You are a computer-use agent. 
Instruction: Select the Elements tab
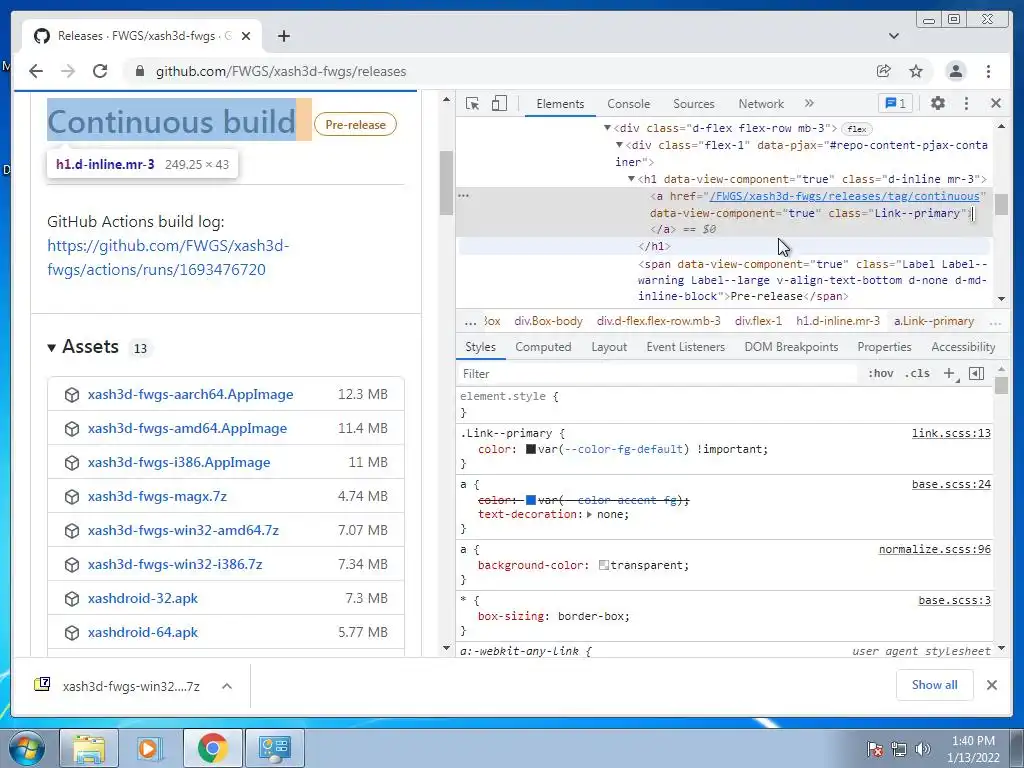point(560,104)
